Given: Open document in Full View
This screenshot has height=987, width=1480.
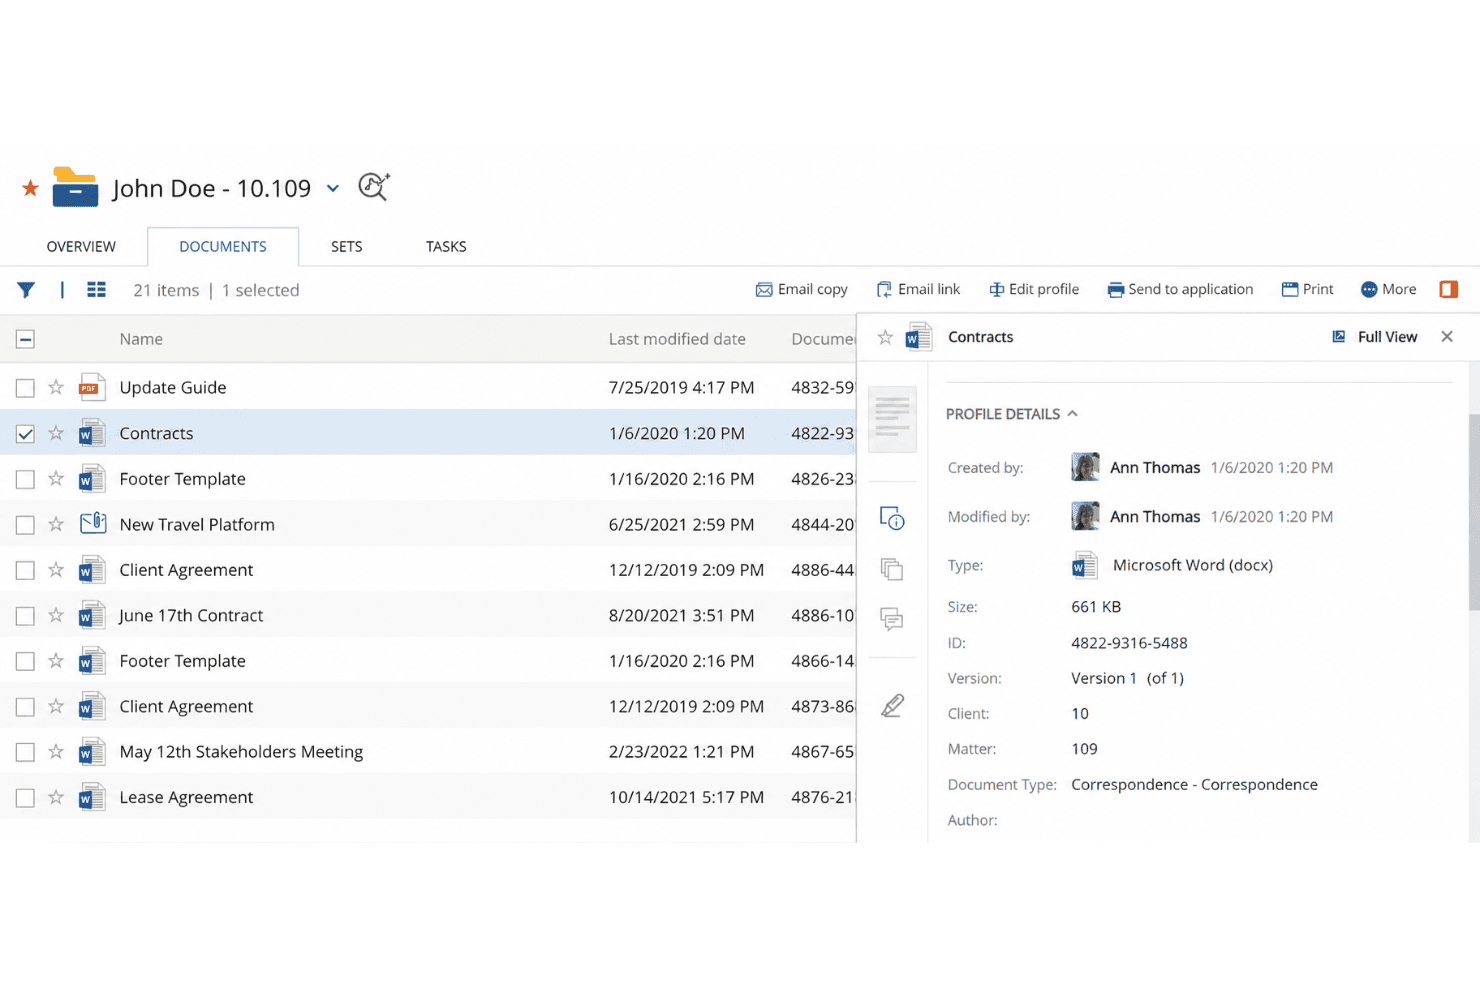Looking at the screenshot, I should 1375,337.
